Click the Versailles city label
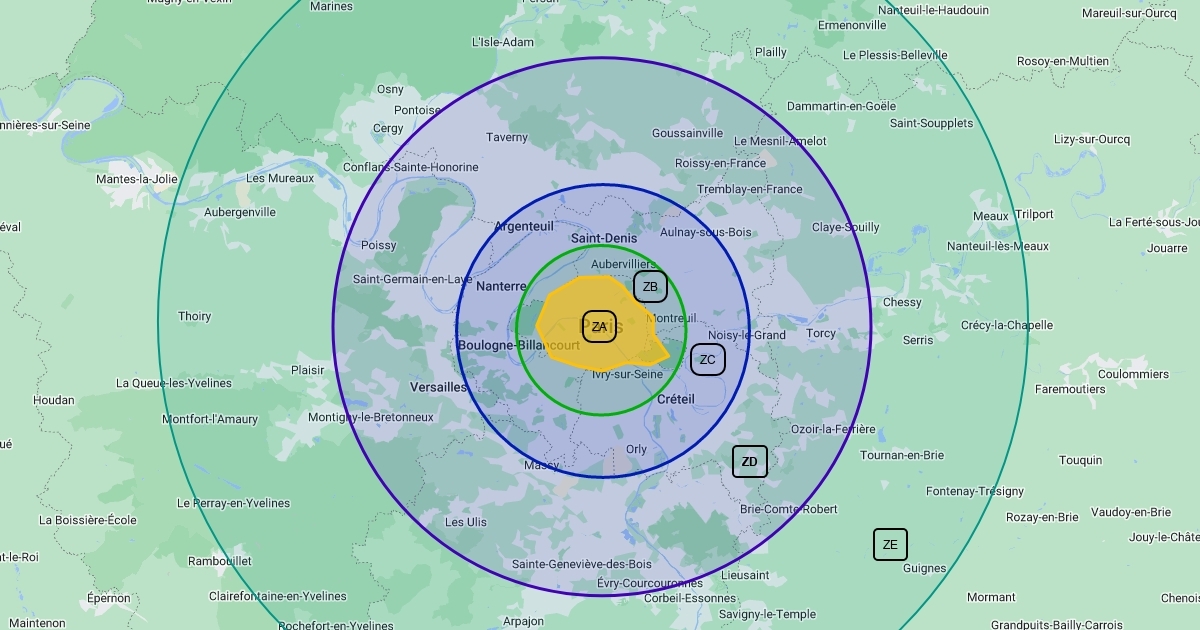Image resolution: width=1200 pixels, height=630 pixels. [x=438, y=387]
